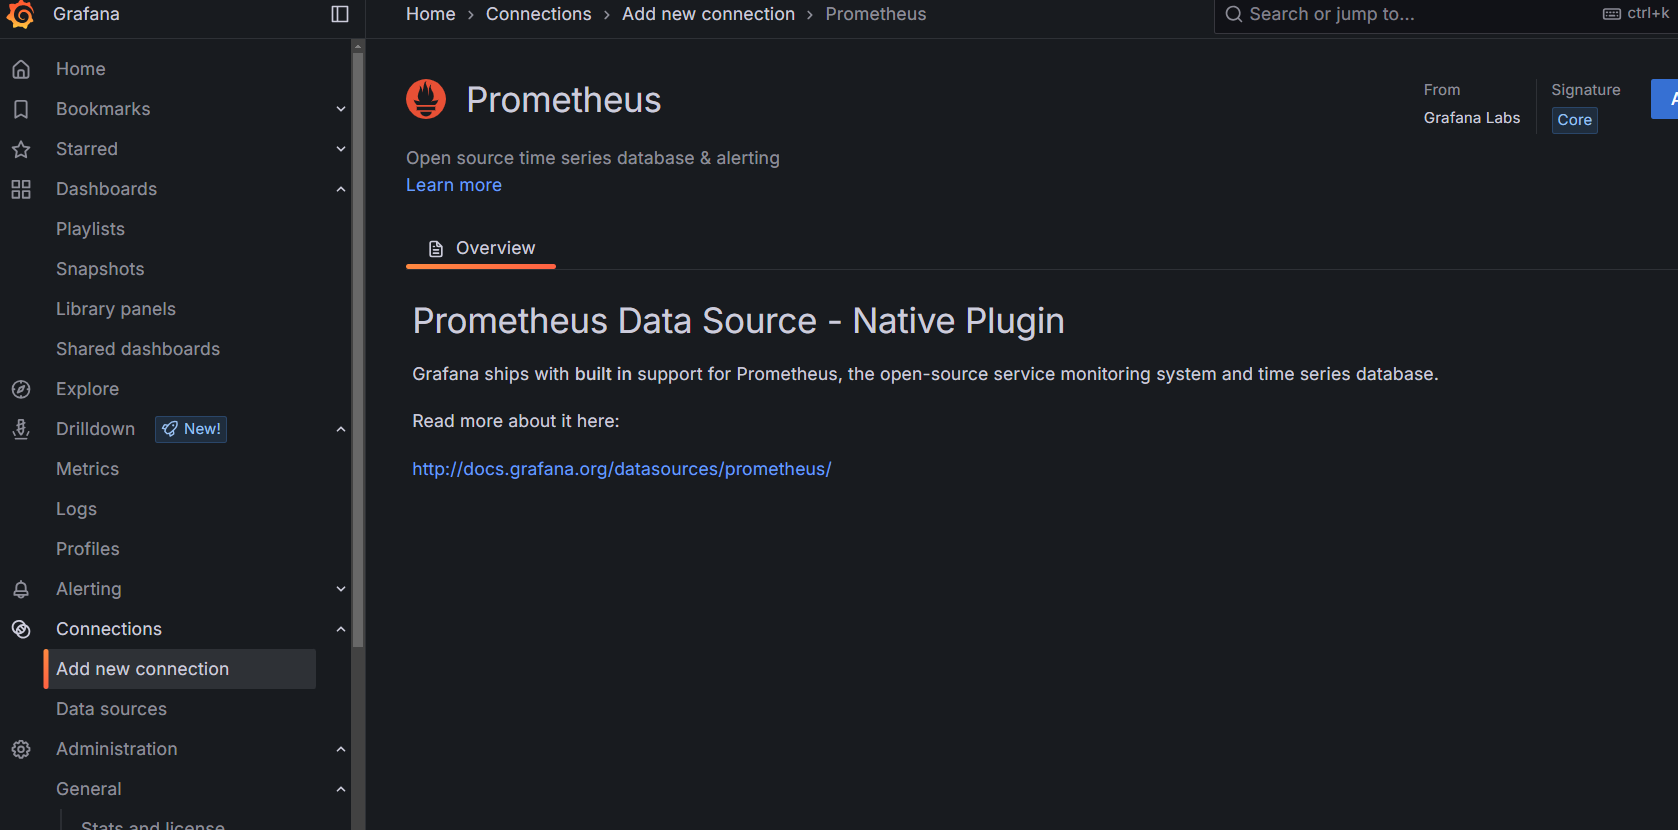Open Explore in the sidebar
Image resolution: width=1678 pixels, height=830 pixels.
point(87,389)
